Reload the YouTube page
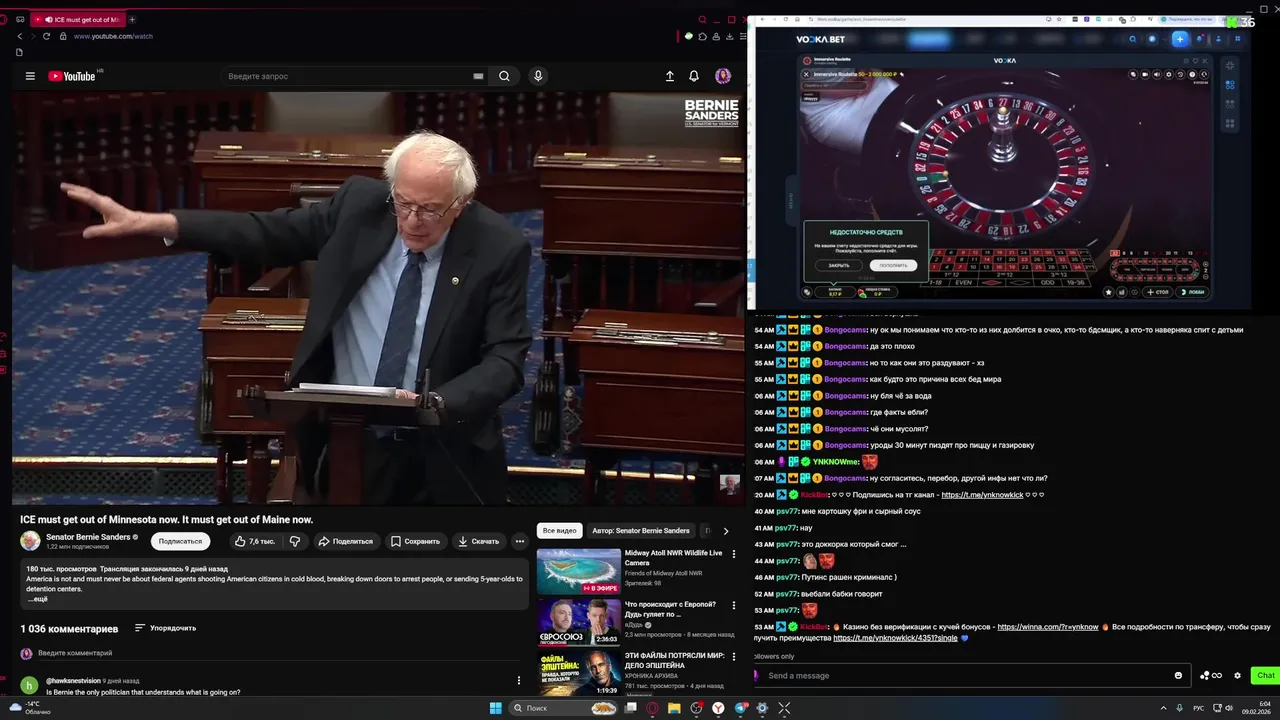Image resolution: width=1280 pixels, height=720 pixels. (x=46, y=36)
